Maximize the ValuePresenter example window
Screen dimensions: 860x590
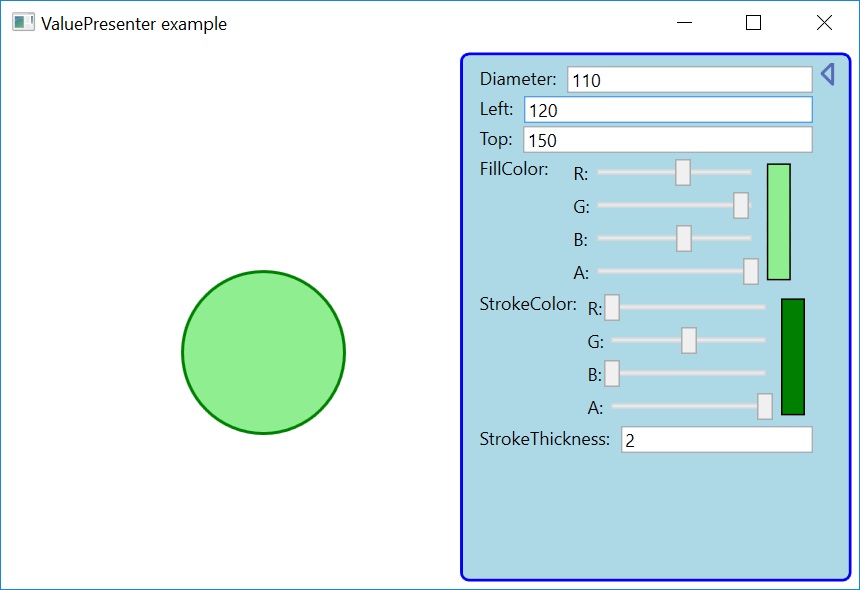754,22
